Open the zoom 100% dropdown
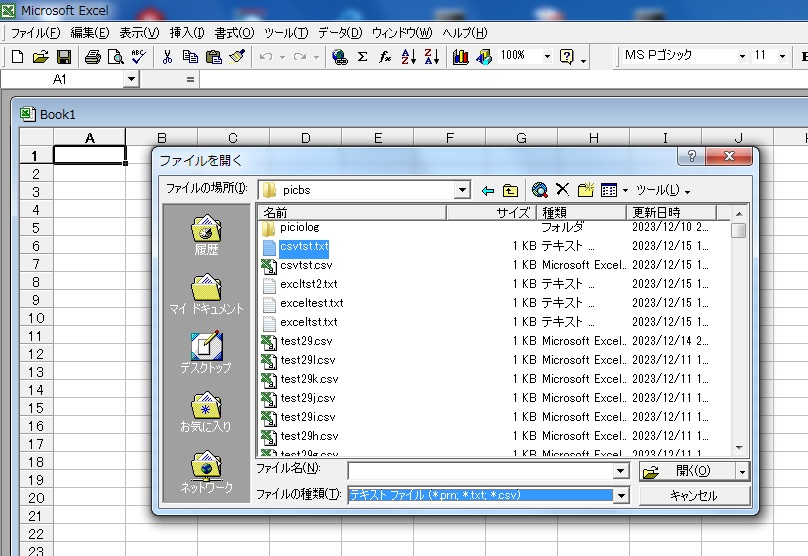The height and width of the screenshot is (556, 808). pyautogui.click(x=547, y=56)
